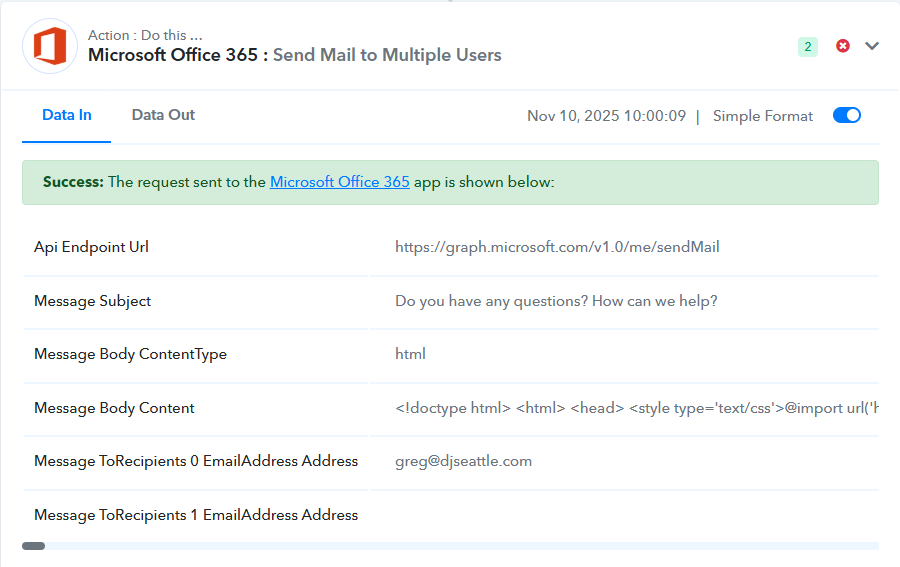Select the Api Endpoint Url value
The image size is (900, 567).
pyautogui.click(x=557, y=247)
